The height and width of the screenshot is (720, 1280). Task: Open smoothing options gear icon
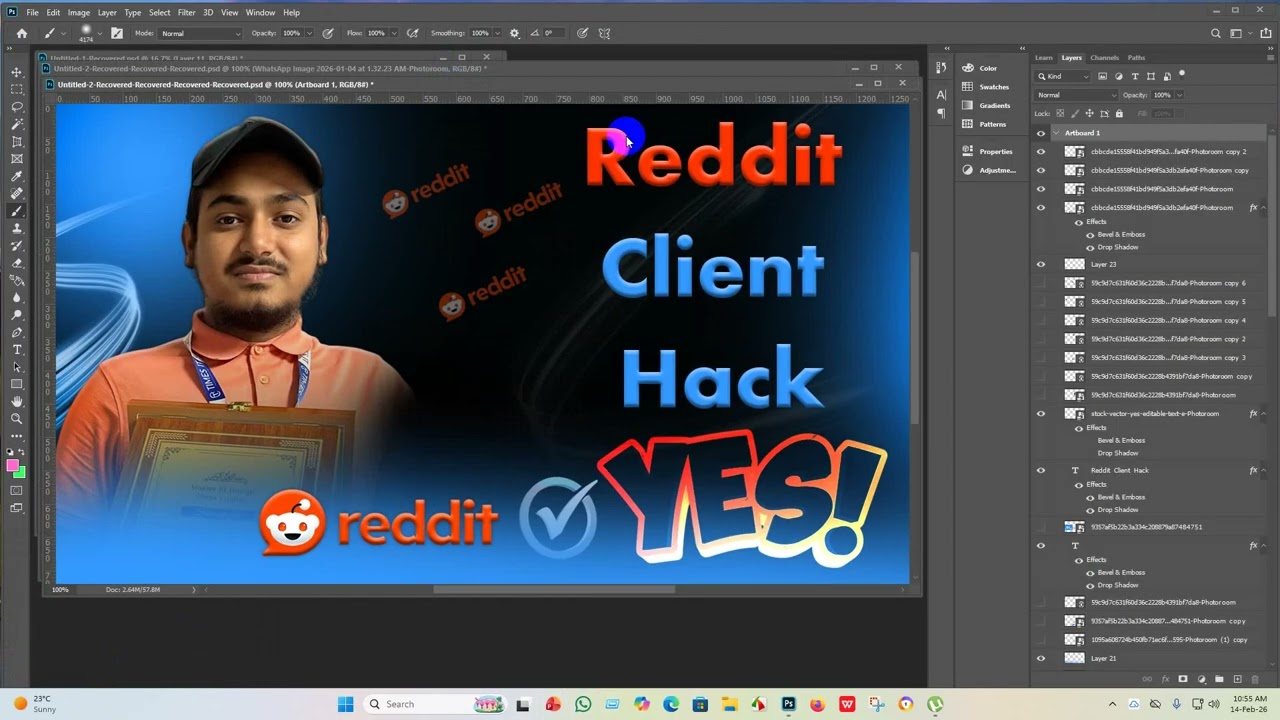click(514, 33)
